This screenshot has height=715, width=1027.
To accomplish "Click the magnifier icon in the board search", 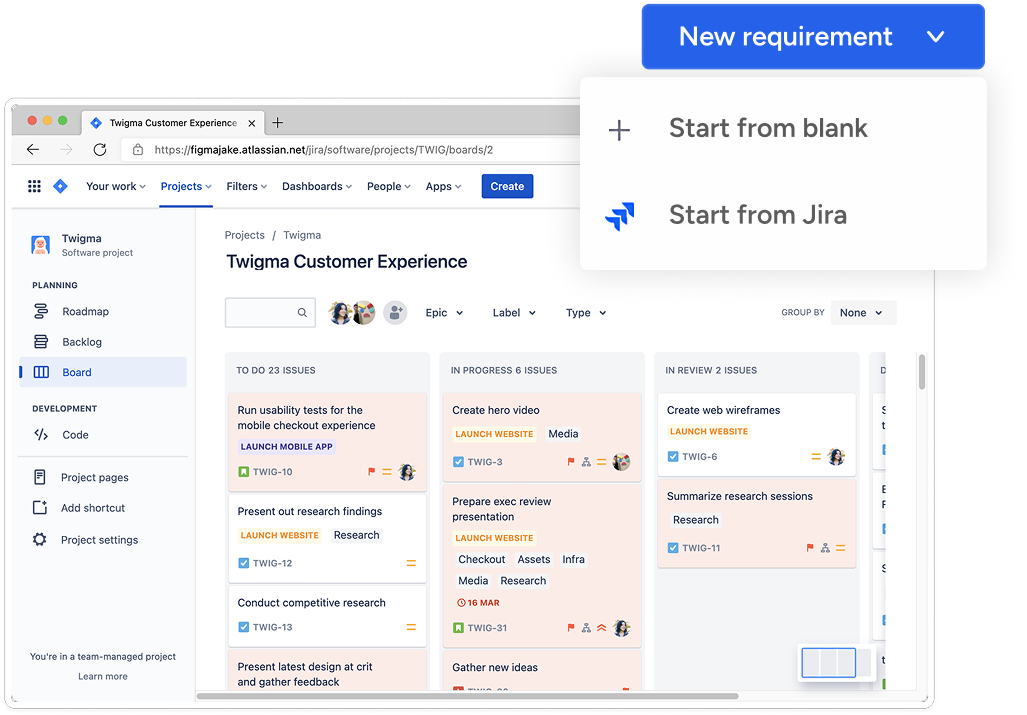I will [303, 312].
